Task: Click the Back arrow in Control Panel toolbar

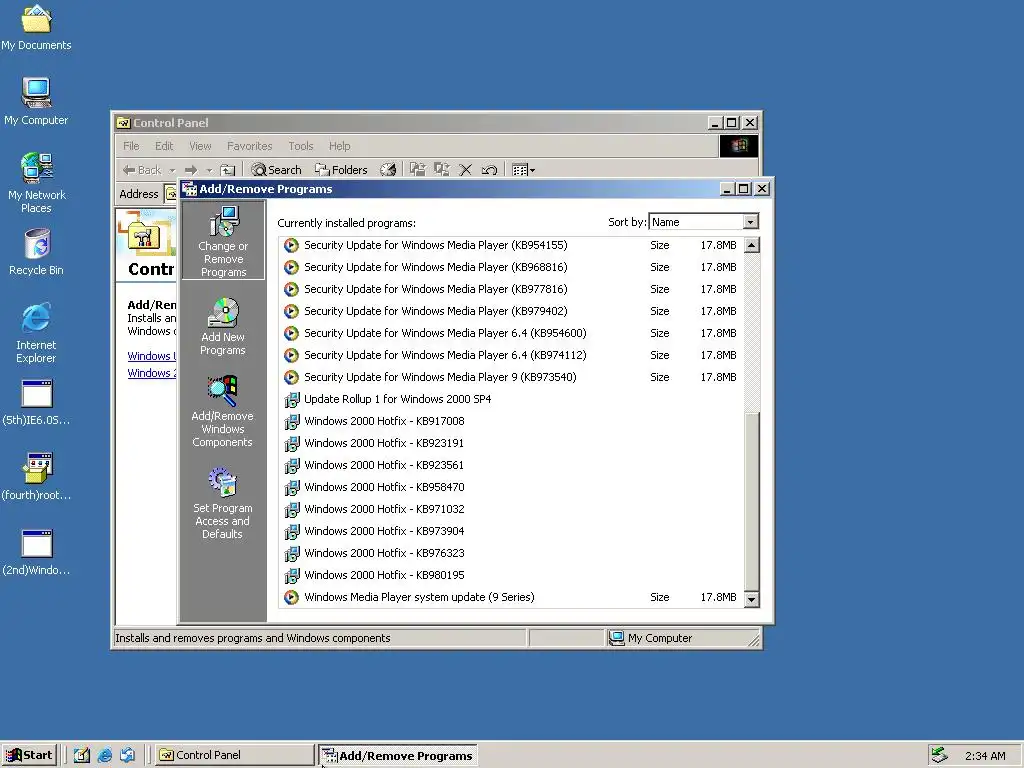Action: (x=142, y=170)
